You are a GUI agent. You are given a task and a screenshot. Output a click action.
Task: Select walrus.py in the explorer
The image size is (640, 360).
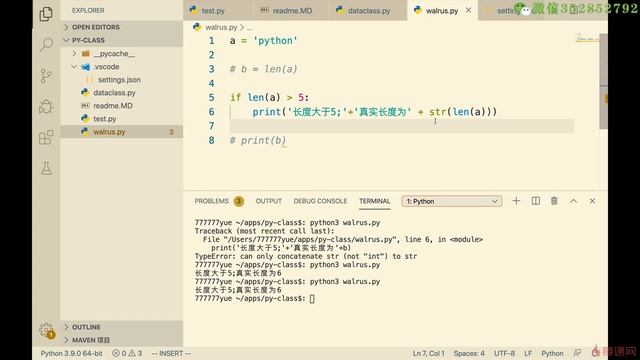122,132
